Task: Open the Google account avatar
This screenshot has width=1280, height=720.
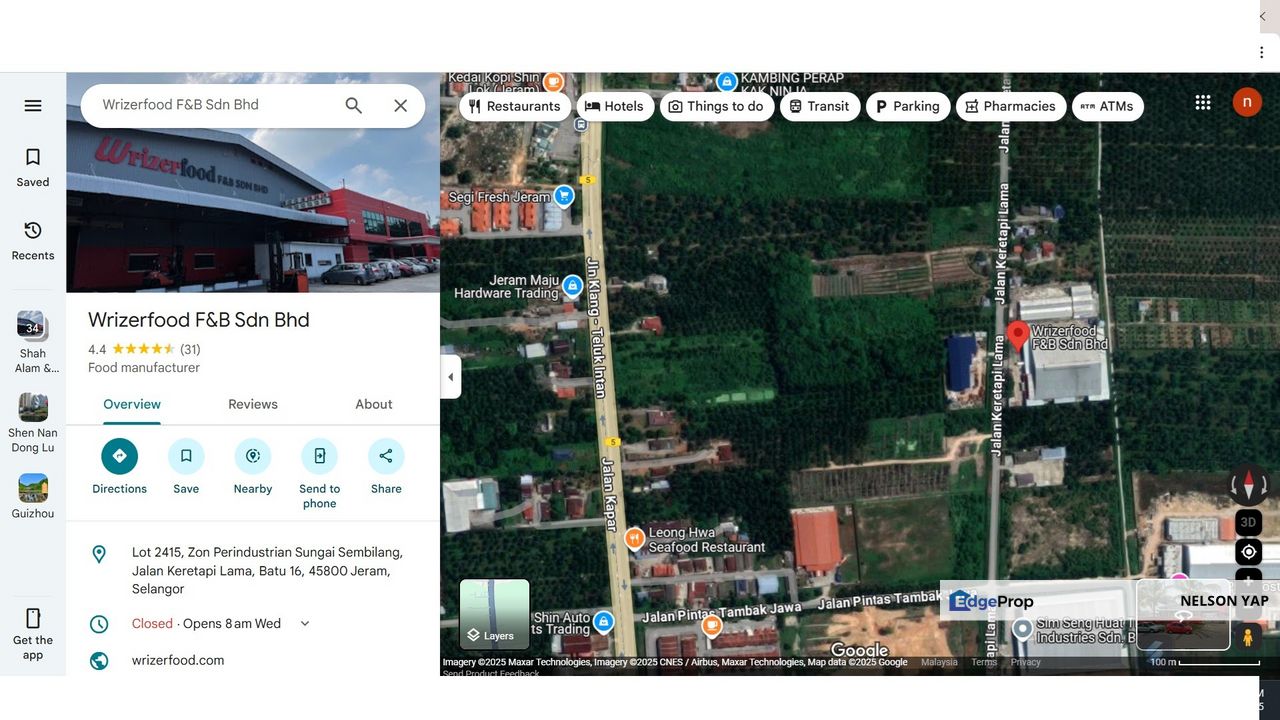Action: (x=1247, y=102)
